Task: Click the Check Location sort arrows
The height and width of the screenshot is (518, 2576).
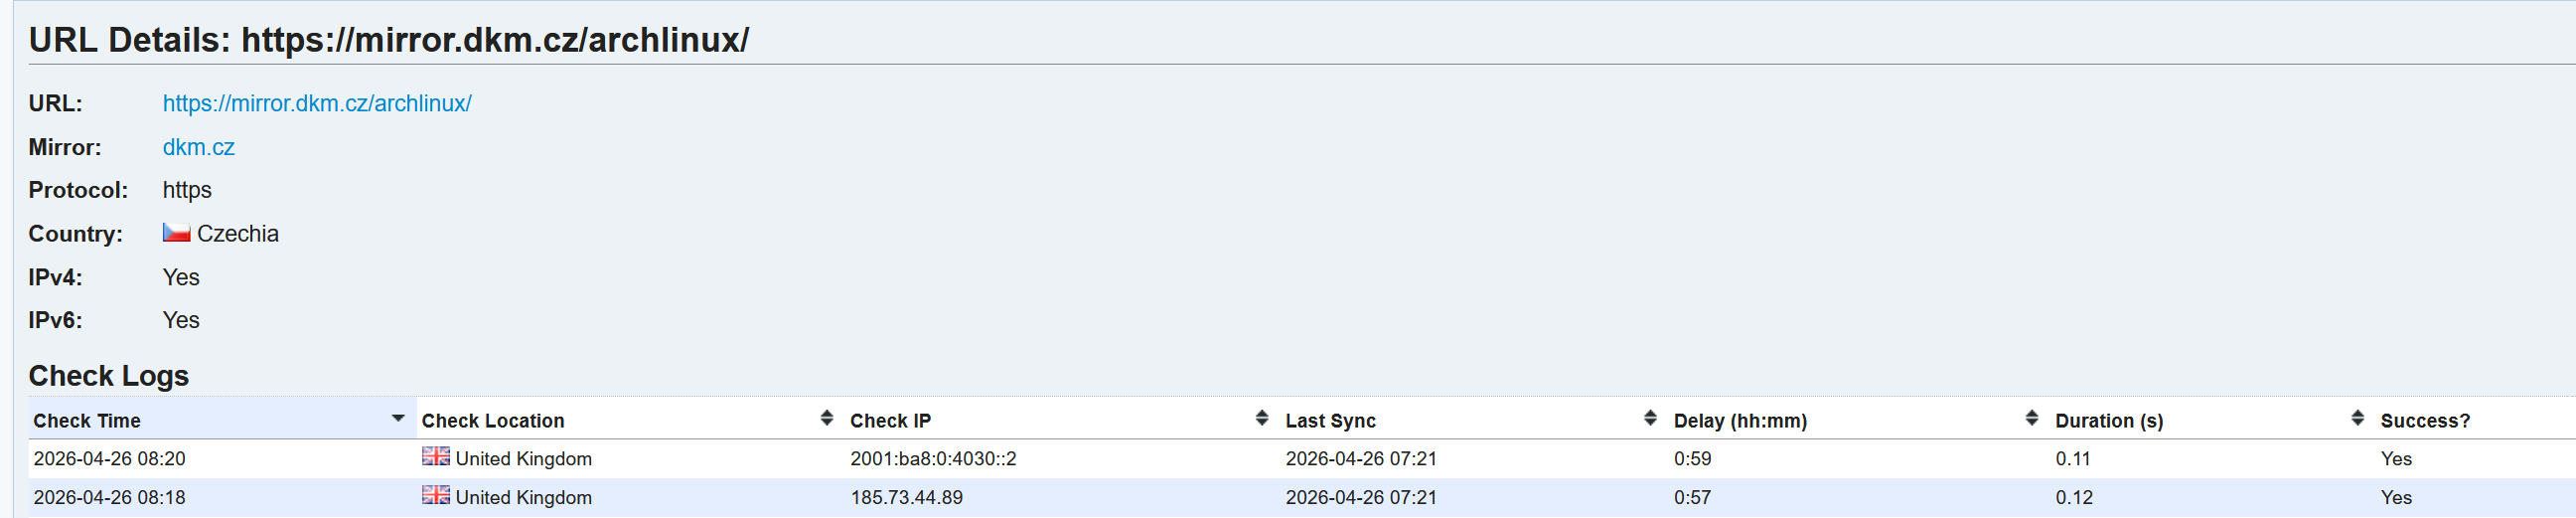Action: click(826, 419)
